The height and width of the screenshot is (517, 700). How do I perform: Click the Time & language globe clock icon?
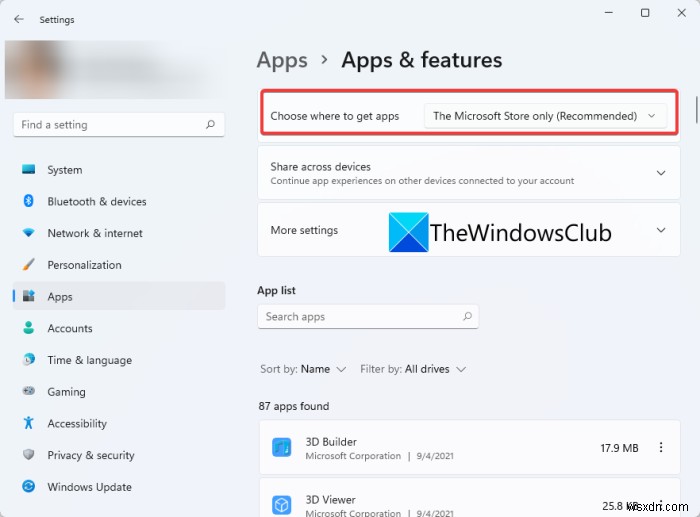coord(29,359)
